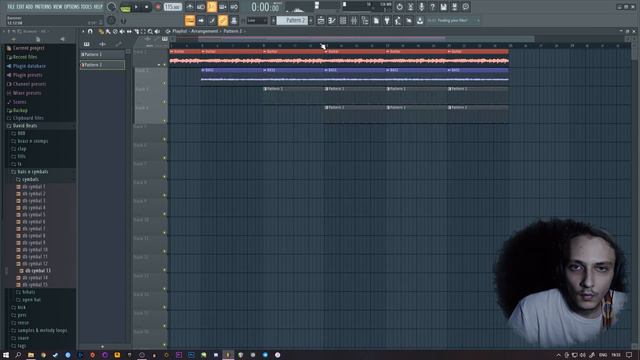The width and height of the screenshot is (640, 360).
Task: Open the Playlist arrangement menu arrow
Action: point(168,31)
